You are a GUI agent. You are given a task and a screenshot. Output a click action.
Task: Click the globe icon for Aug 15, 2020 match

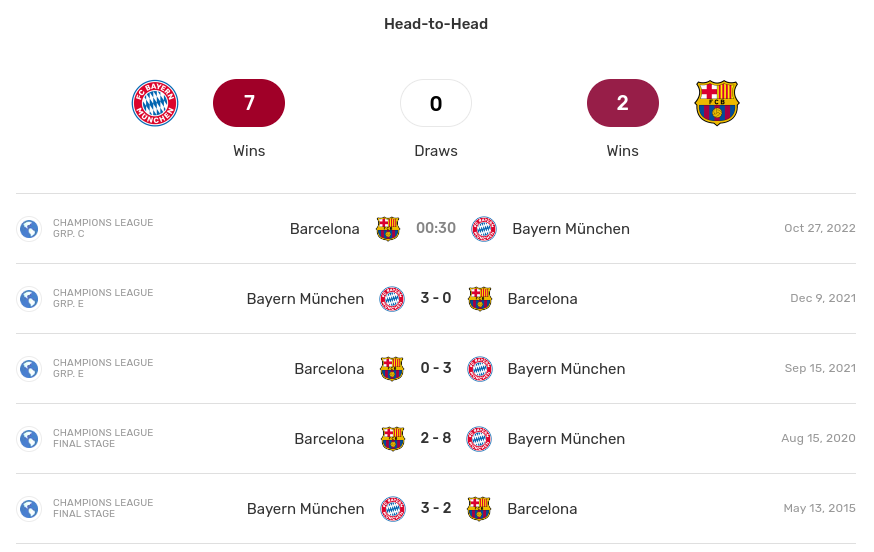(x=29, y=439)
